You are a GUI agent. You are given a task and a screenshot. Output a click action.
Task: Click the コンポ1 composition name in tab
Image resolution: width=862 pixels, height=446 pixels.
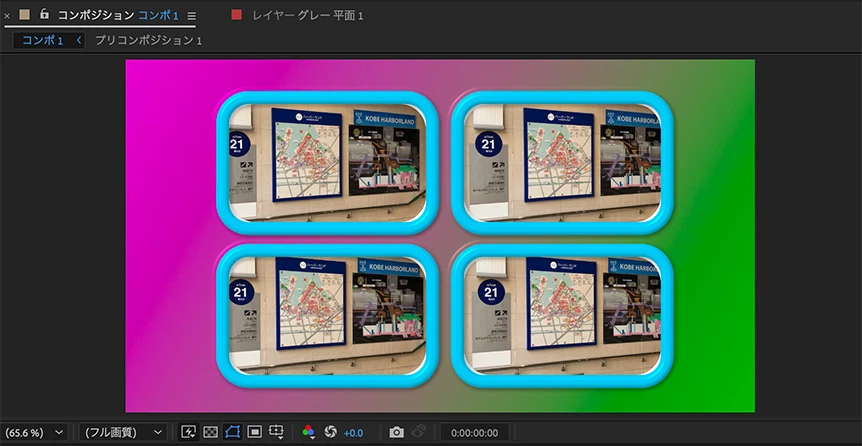click(158, 16)
